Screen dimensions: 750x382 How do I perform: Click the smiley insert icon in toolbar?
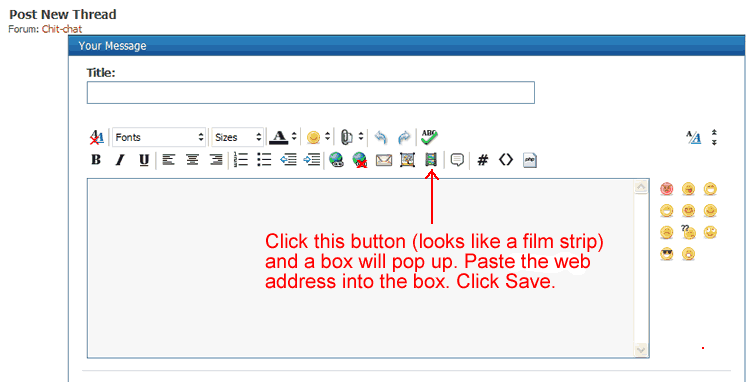pyautogui.click(x=313, y=138)
